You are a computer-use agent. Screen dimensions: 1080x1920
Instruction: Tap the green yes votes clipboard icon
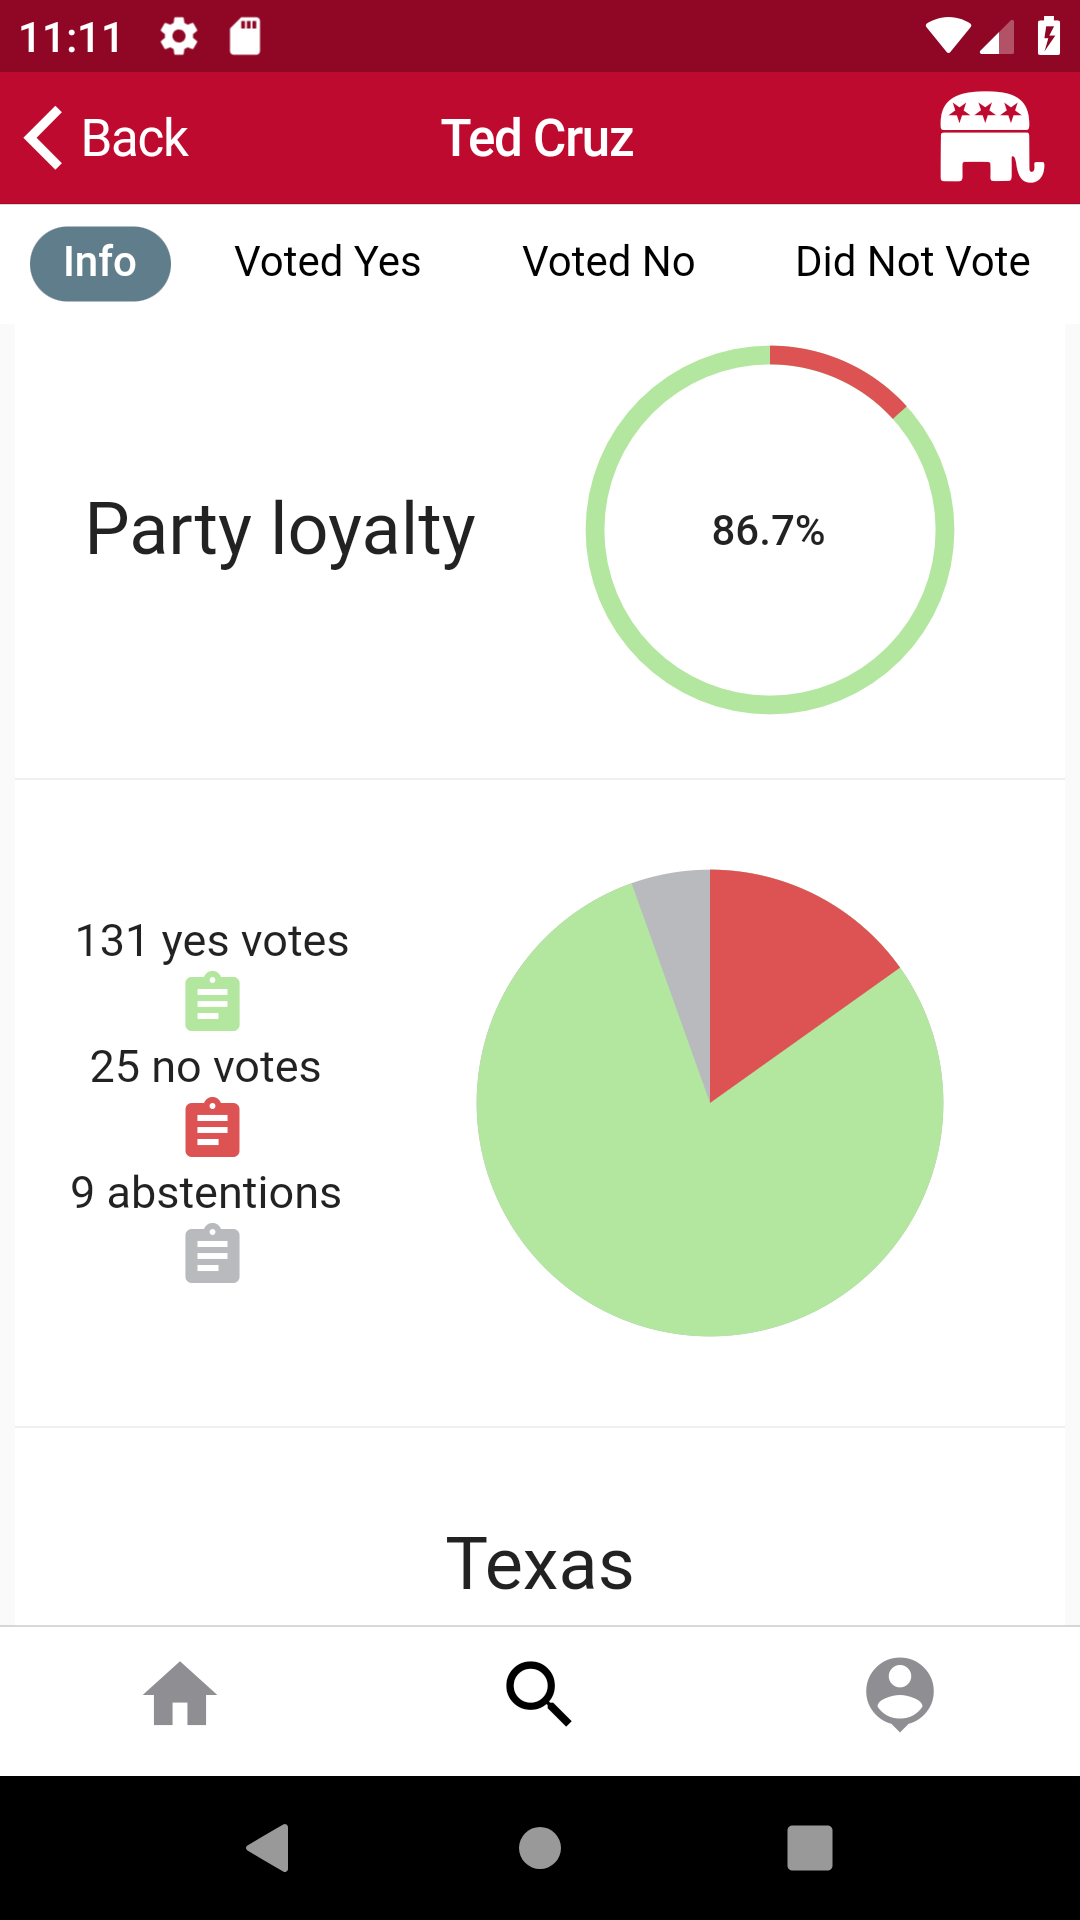click(x=212, y=1002)
